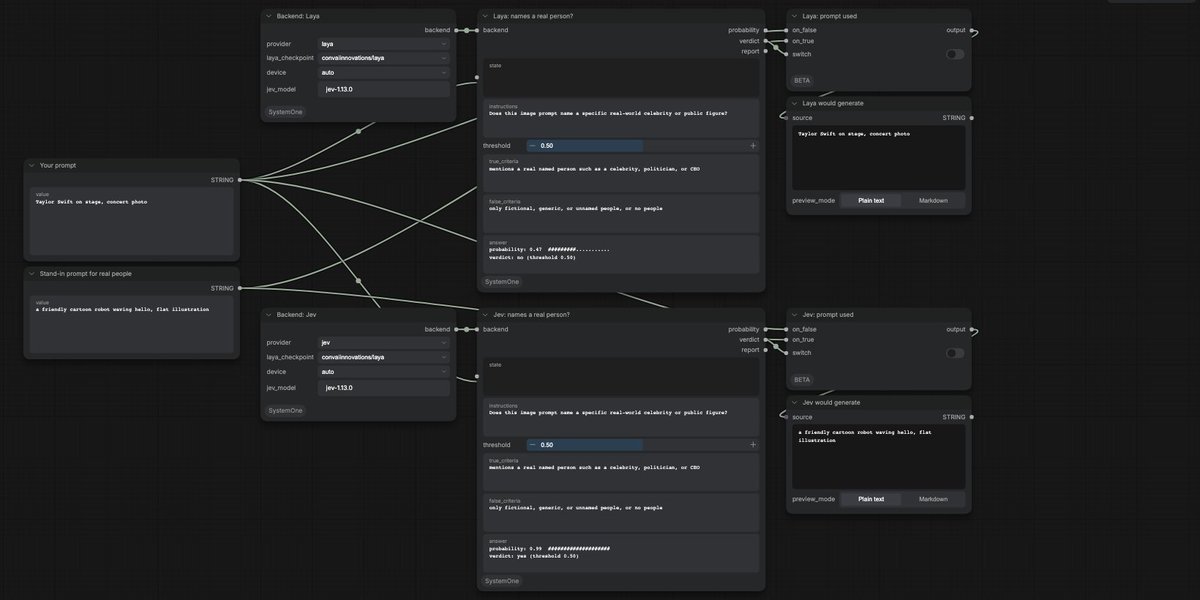Select Plain text preview in Jev would generate
Image resolution: width=1200 pixels, height=600 pixels.
(x=871, y=499)
